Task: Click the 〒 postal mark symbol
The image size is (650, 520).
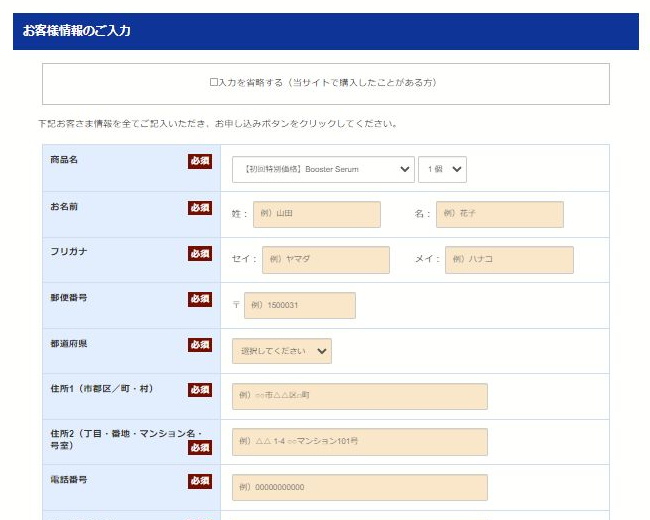Action: pos(236,305)
